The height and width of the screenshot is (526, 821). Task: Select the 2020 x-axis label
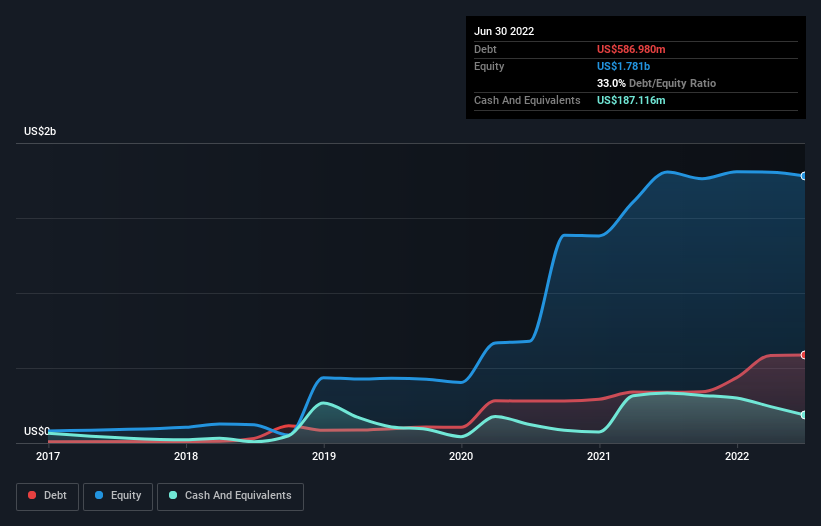click(x=461, y=456)
